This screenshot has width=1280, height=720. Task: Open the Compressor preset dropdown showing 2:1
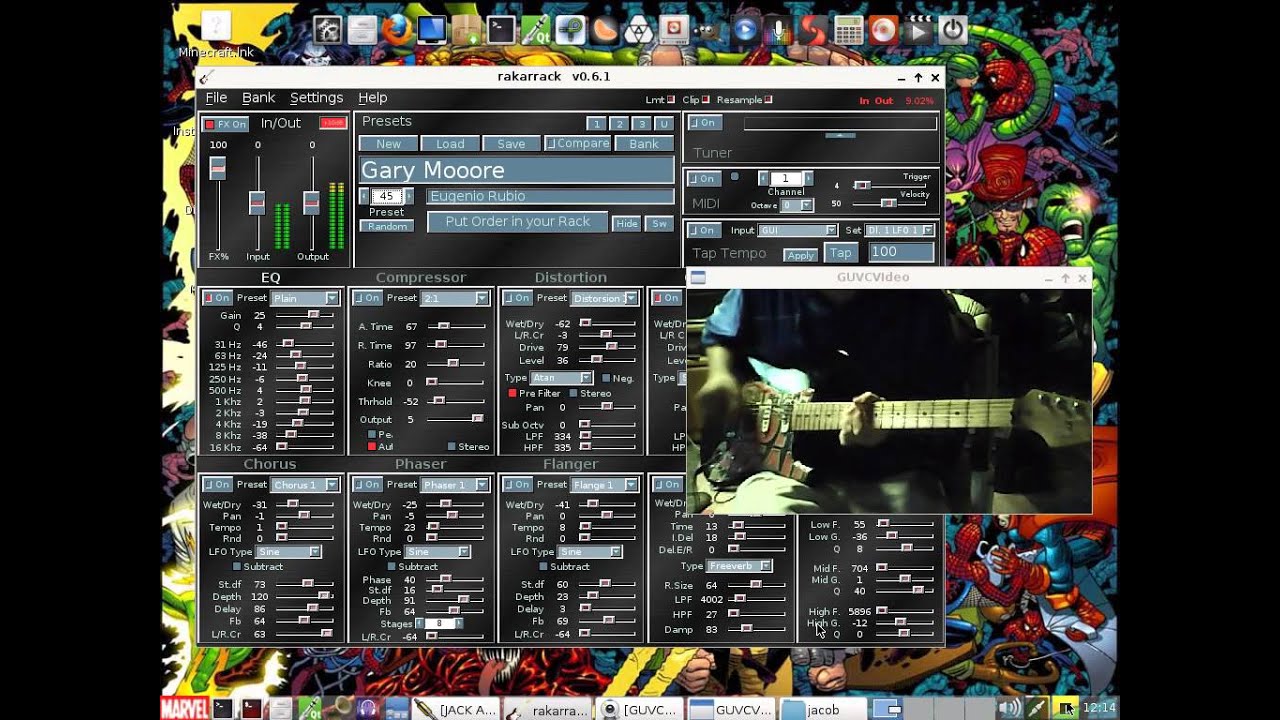coord(455,298)
